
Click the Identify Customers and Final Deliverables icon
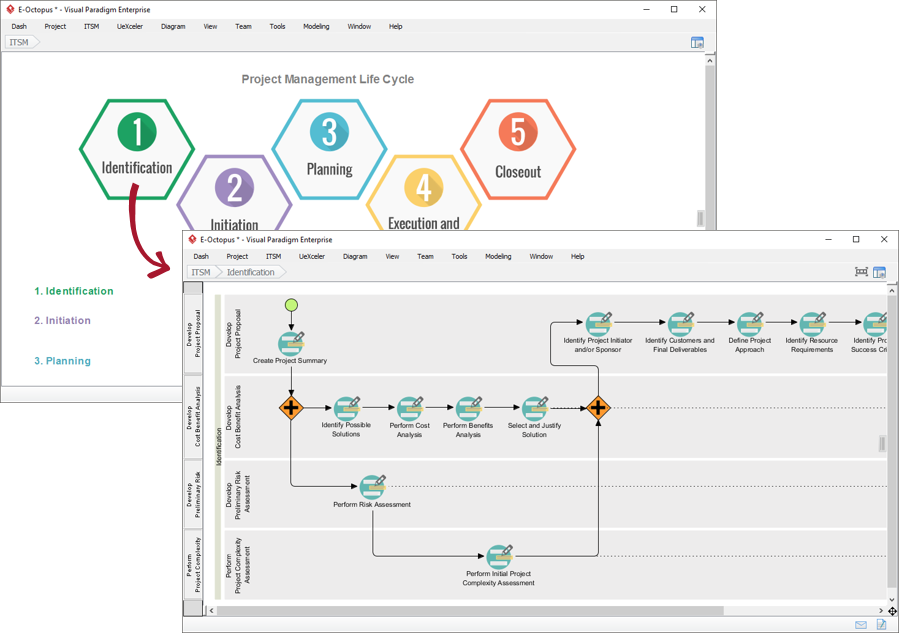click(x=681, y=323)
